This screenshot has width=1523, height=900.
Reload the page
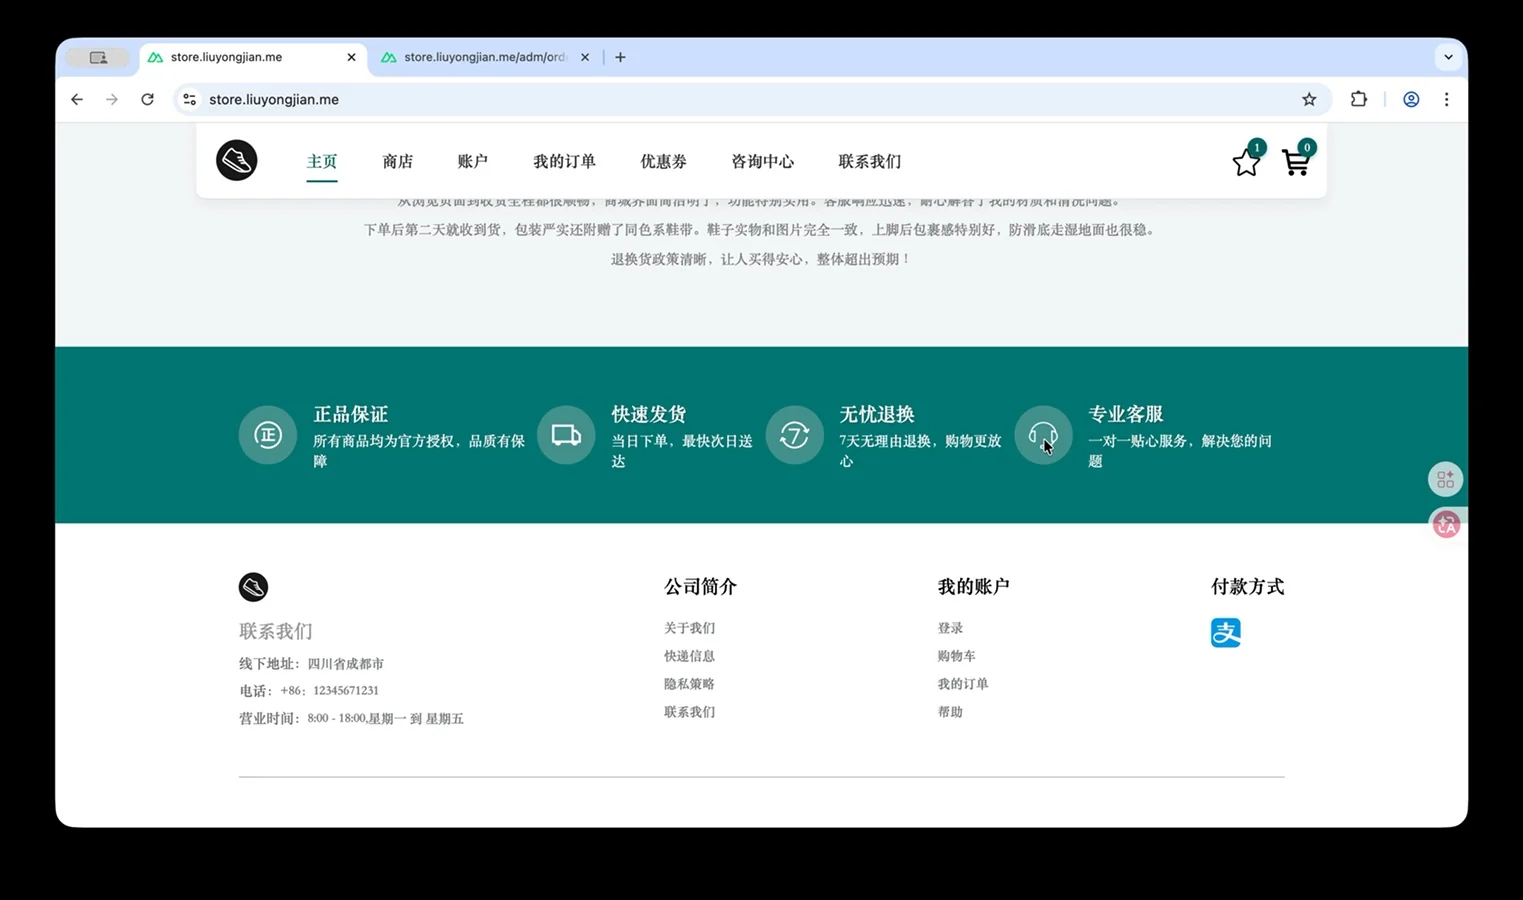147,99
